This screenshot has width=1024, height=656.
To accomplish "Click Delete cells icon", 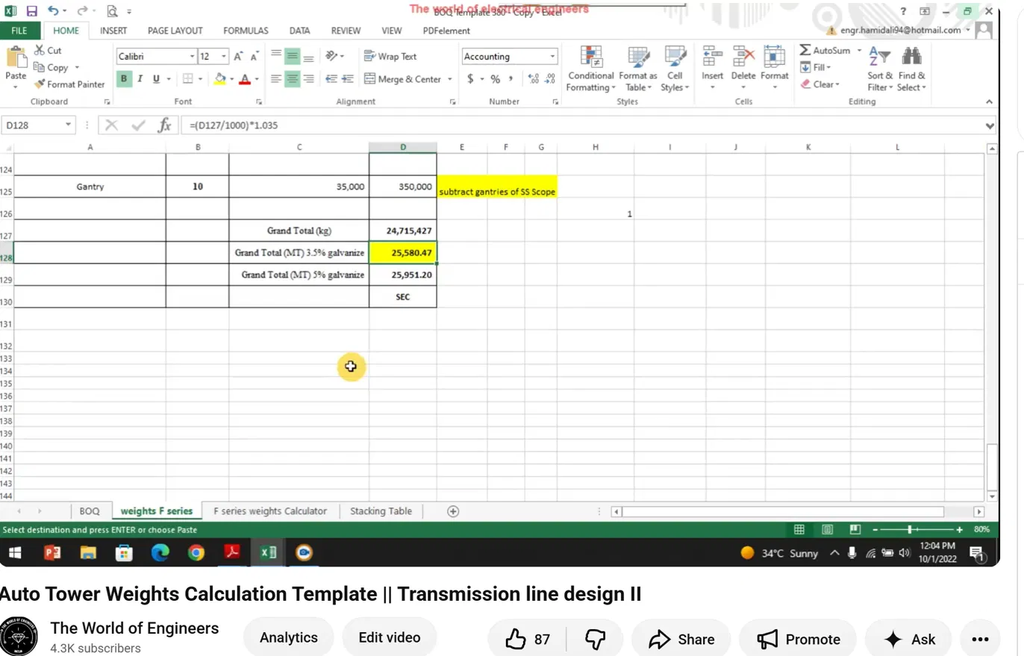I will (743, 57).
